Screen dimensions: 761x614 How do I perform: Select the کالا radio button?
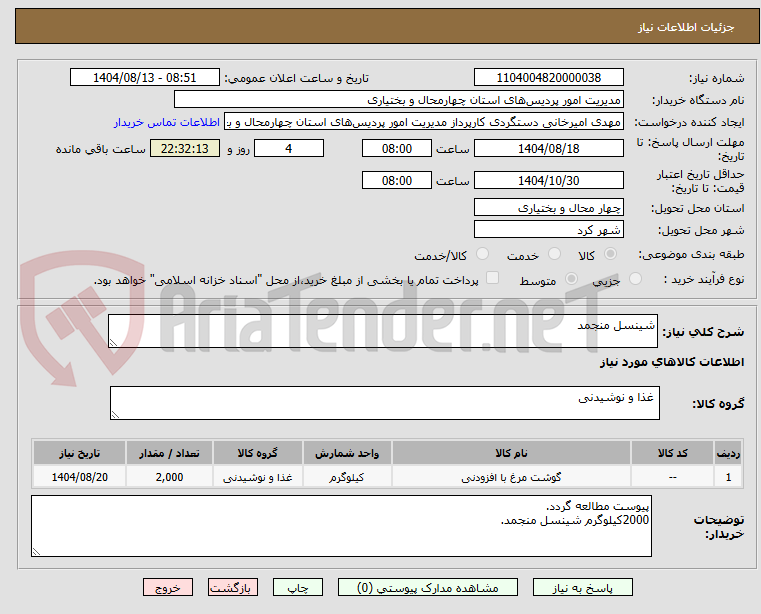[611, 254]
